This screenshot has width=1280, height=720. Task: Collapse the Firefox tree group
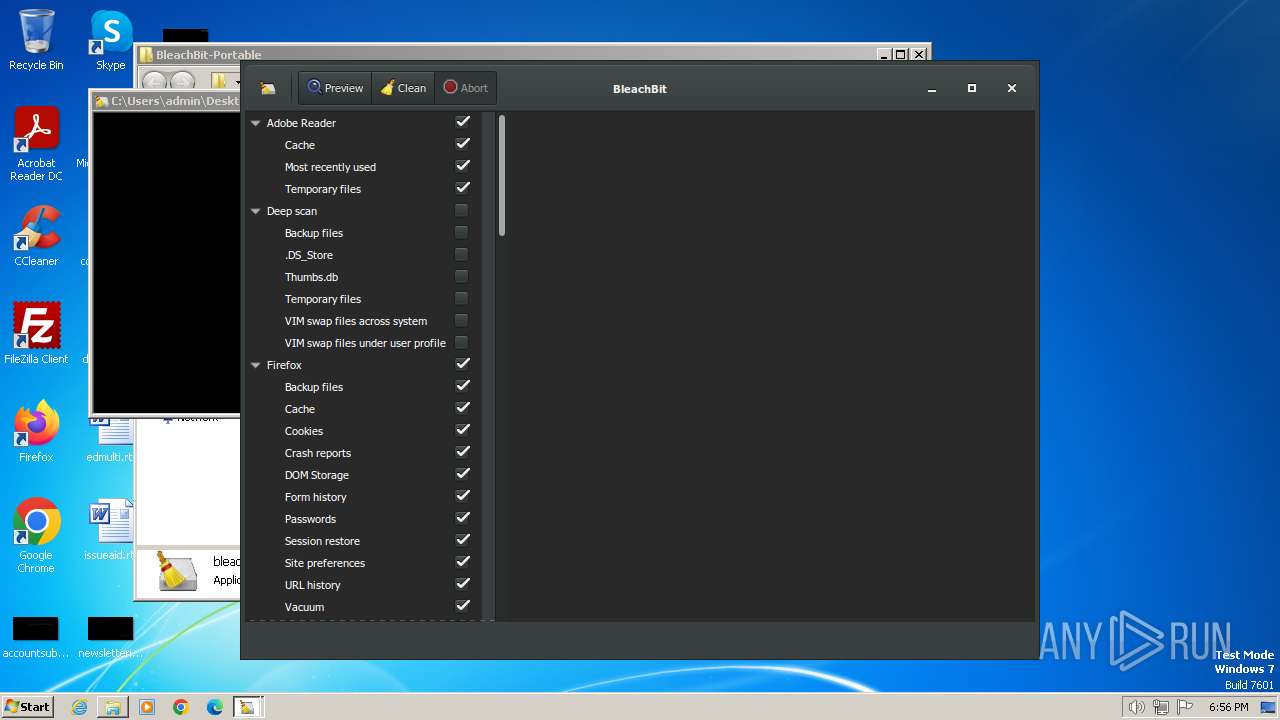tap(256, 365)
